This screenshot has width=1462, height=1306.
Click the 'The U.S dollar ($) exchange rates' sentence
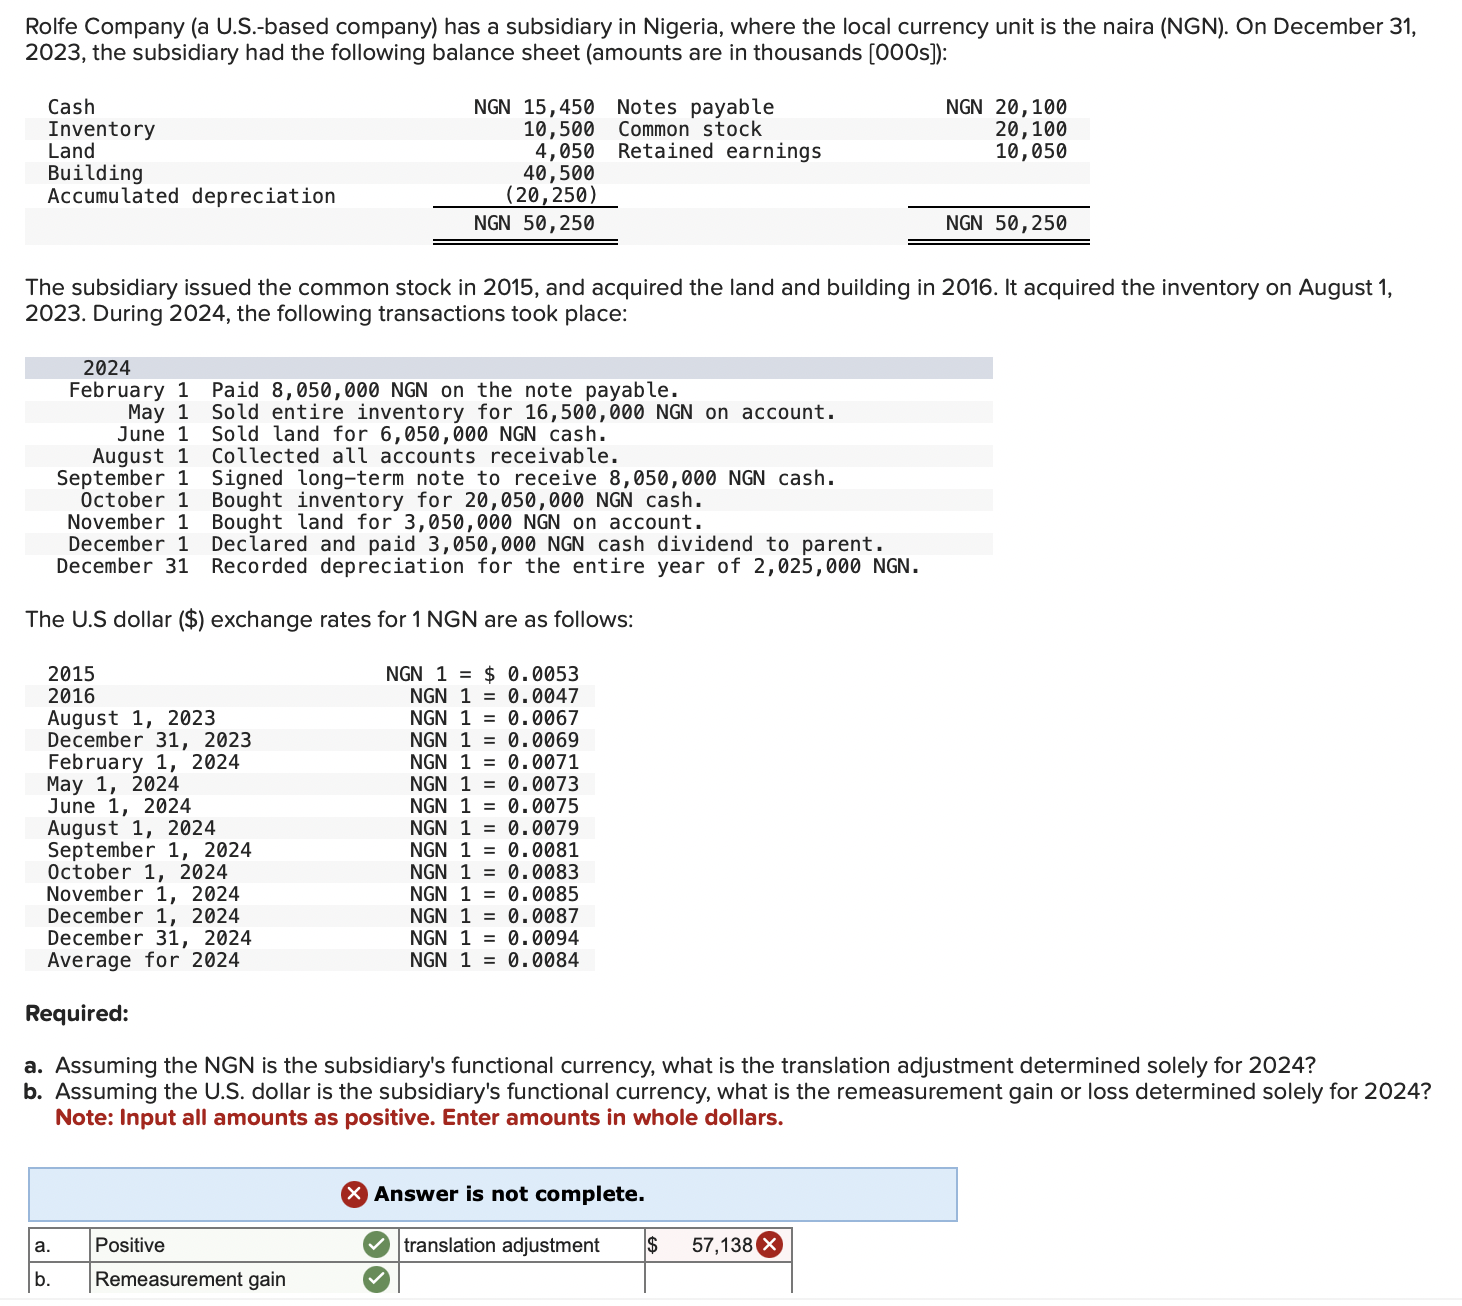click(329, 619)
